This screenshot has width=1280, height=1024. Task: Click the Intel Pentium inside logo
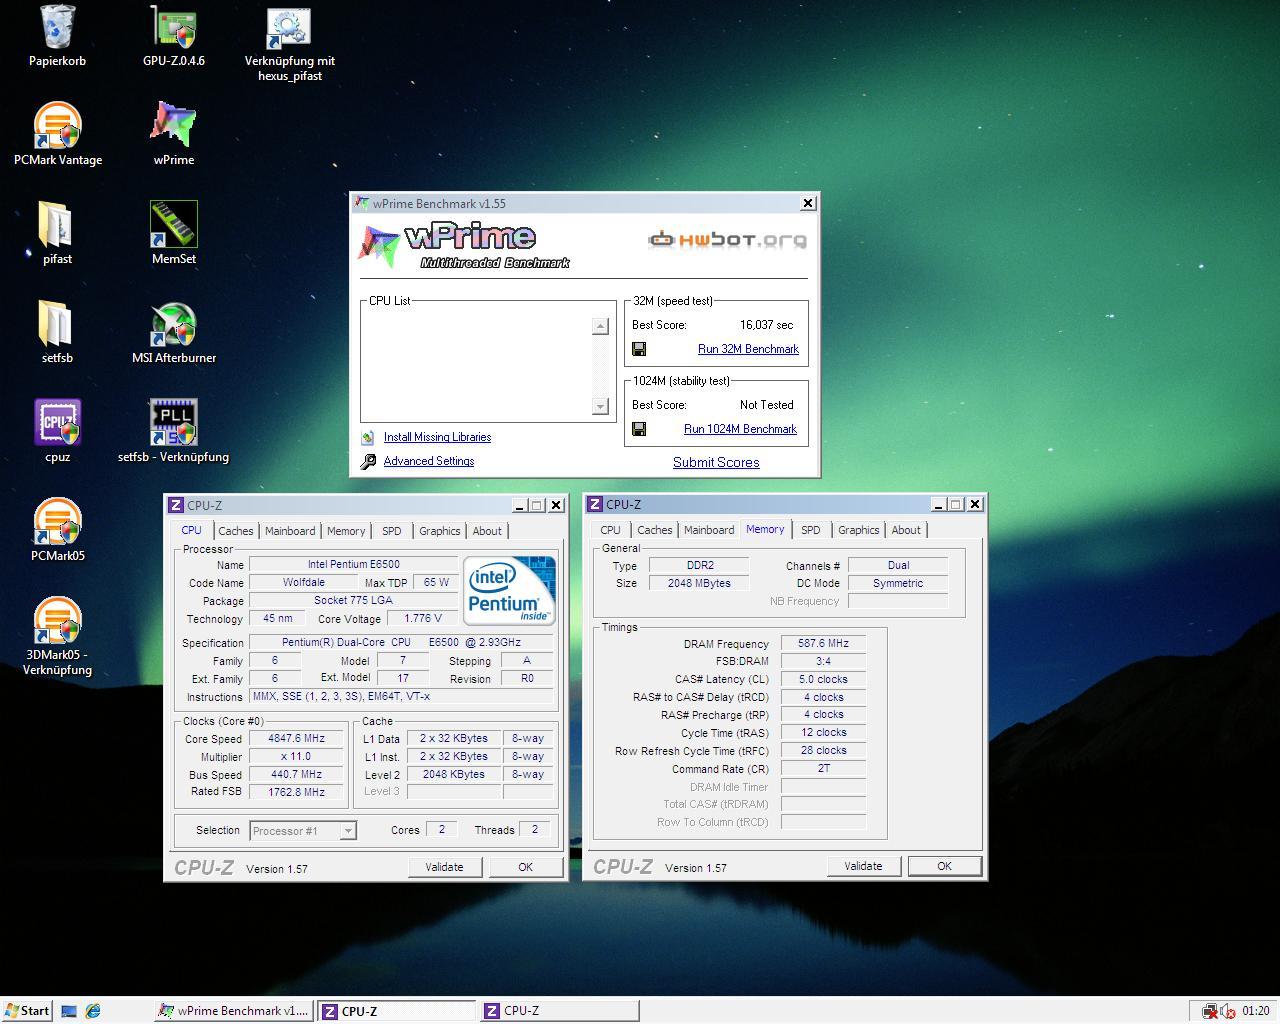[x=509, y=590]
